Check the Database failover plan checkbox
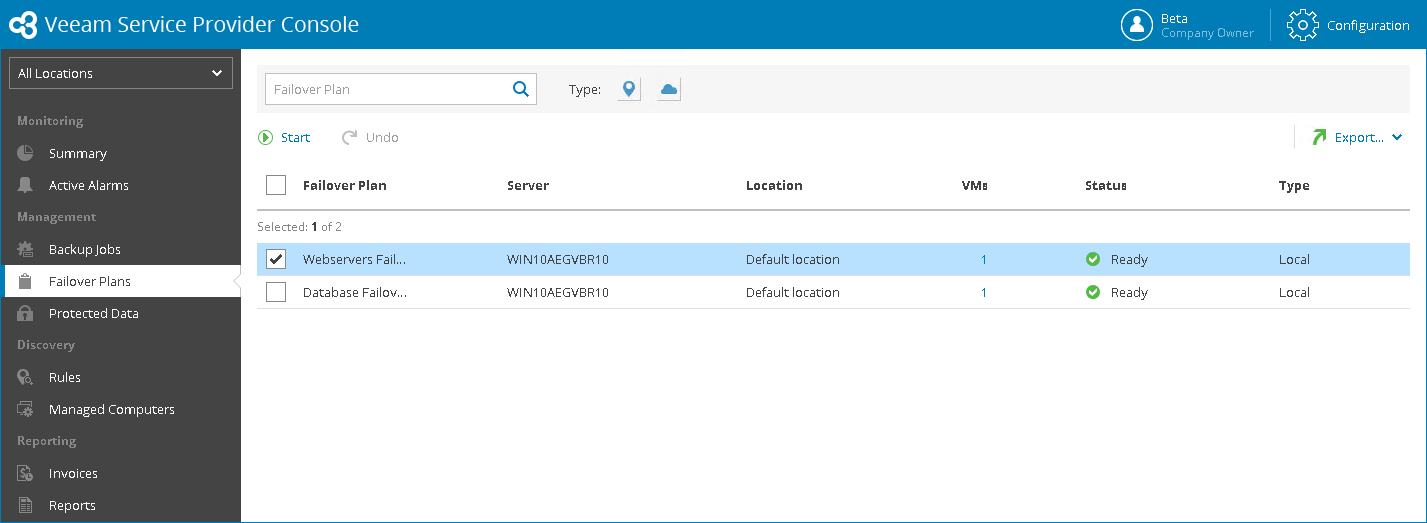The height and width of the screenshot is (523, 1427). pyautogui.click(x=276, y=292)
